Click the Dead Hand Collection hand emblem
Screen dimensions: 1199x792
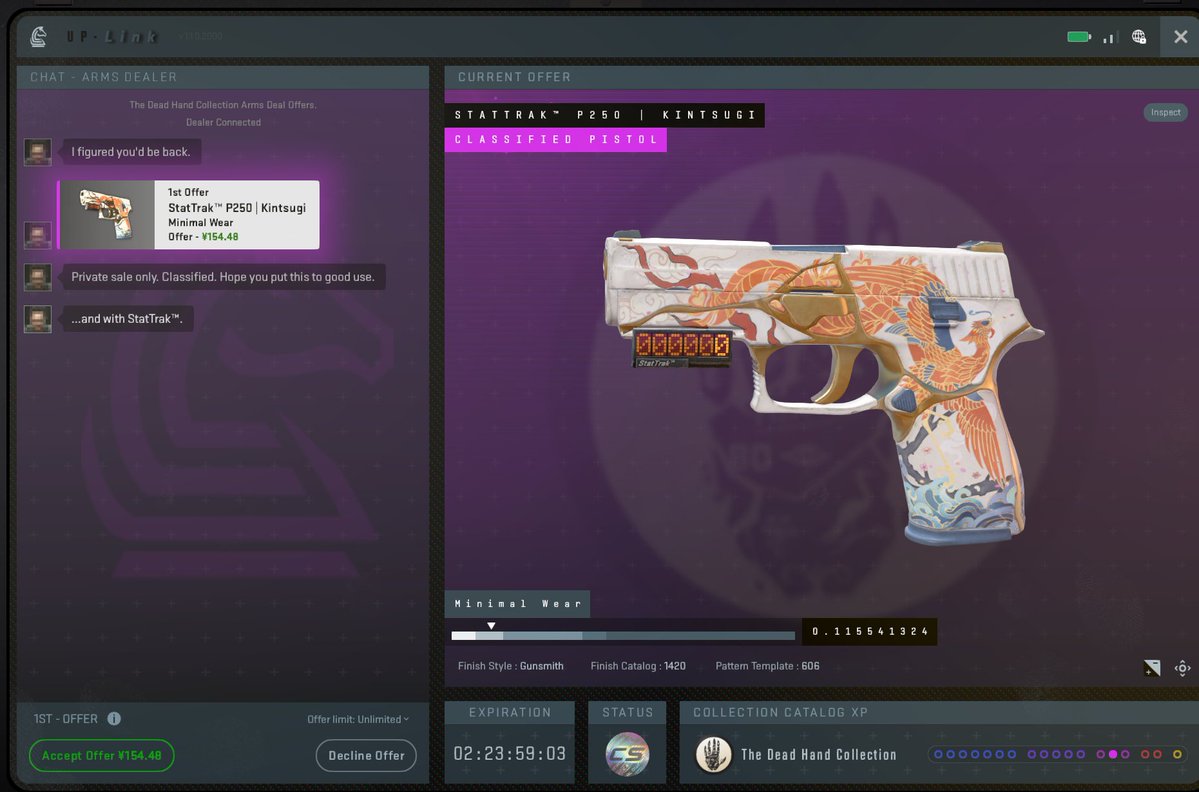(x=713, y=755)
